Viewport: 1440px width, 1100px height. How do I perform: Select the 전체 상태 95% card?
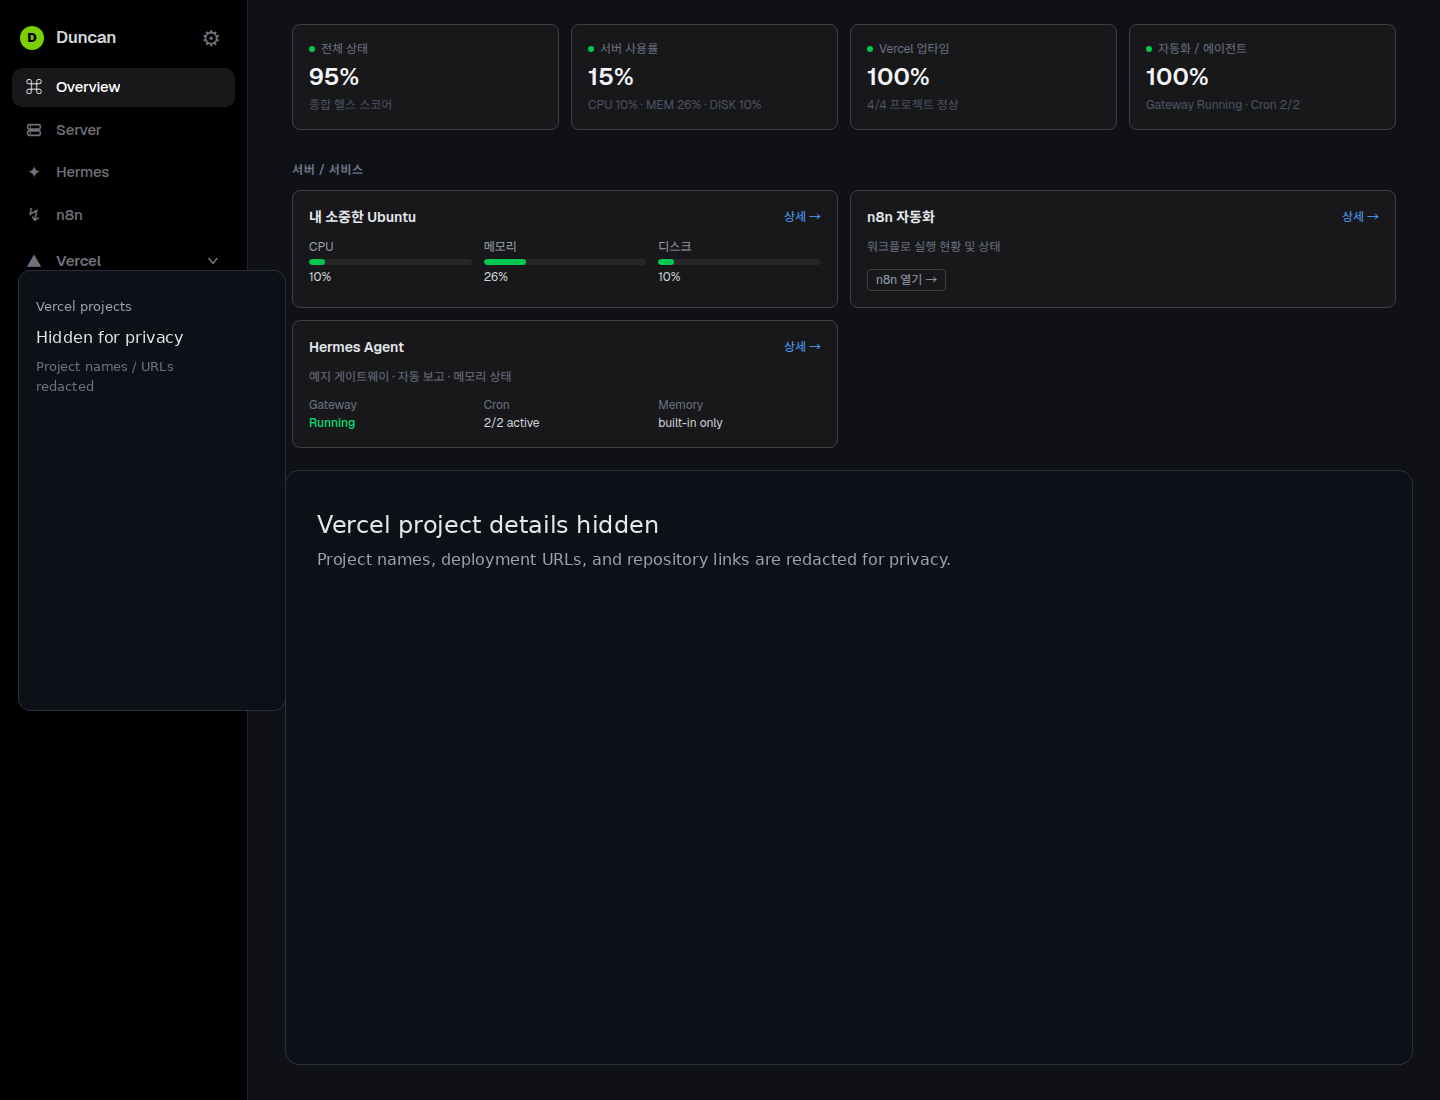pos(425,77)
